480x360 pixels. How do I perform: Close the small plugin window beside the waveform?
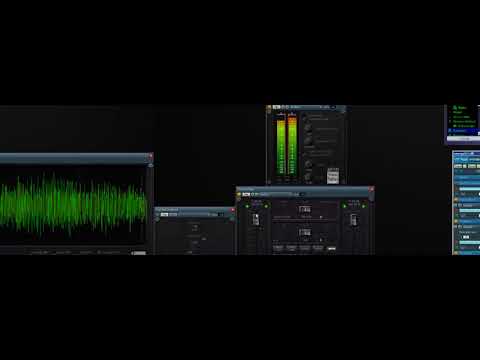[x=233, y=210]
